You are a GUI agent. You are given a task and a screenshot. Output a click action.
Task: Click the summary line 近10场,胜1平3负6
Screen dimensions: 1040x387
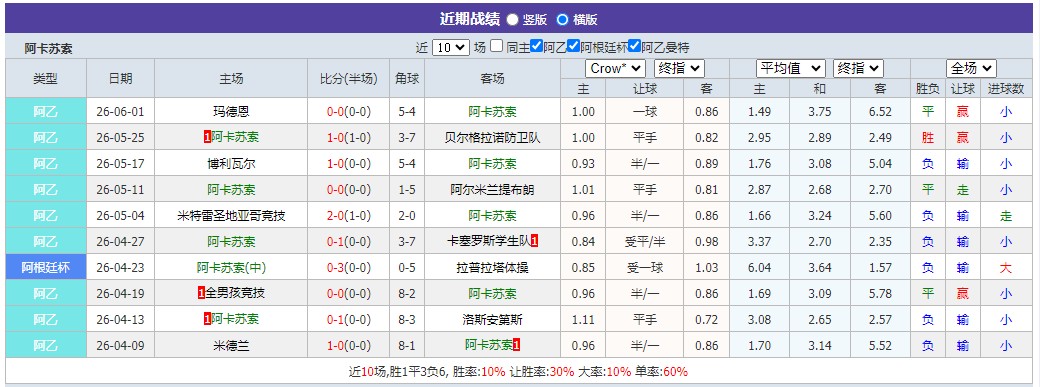tap(399, 372)
